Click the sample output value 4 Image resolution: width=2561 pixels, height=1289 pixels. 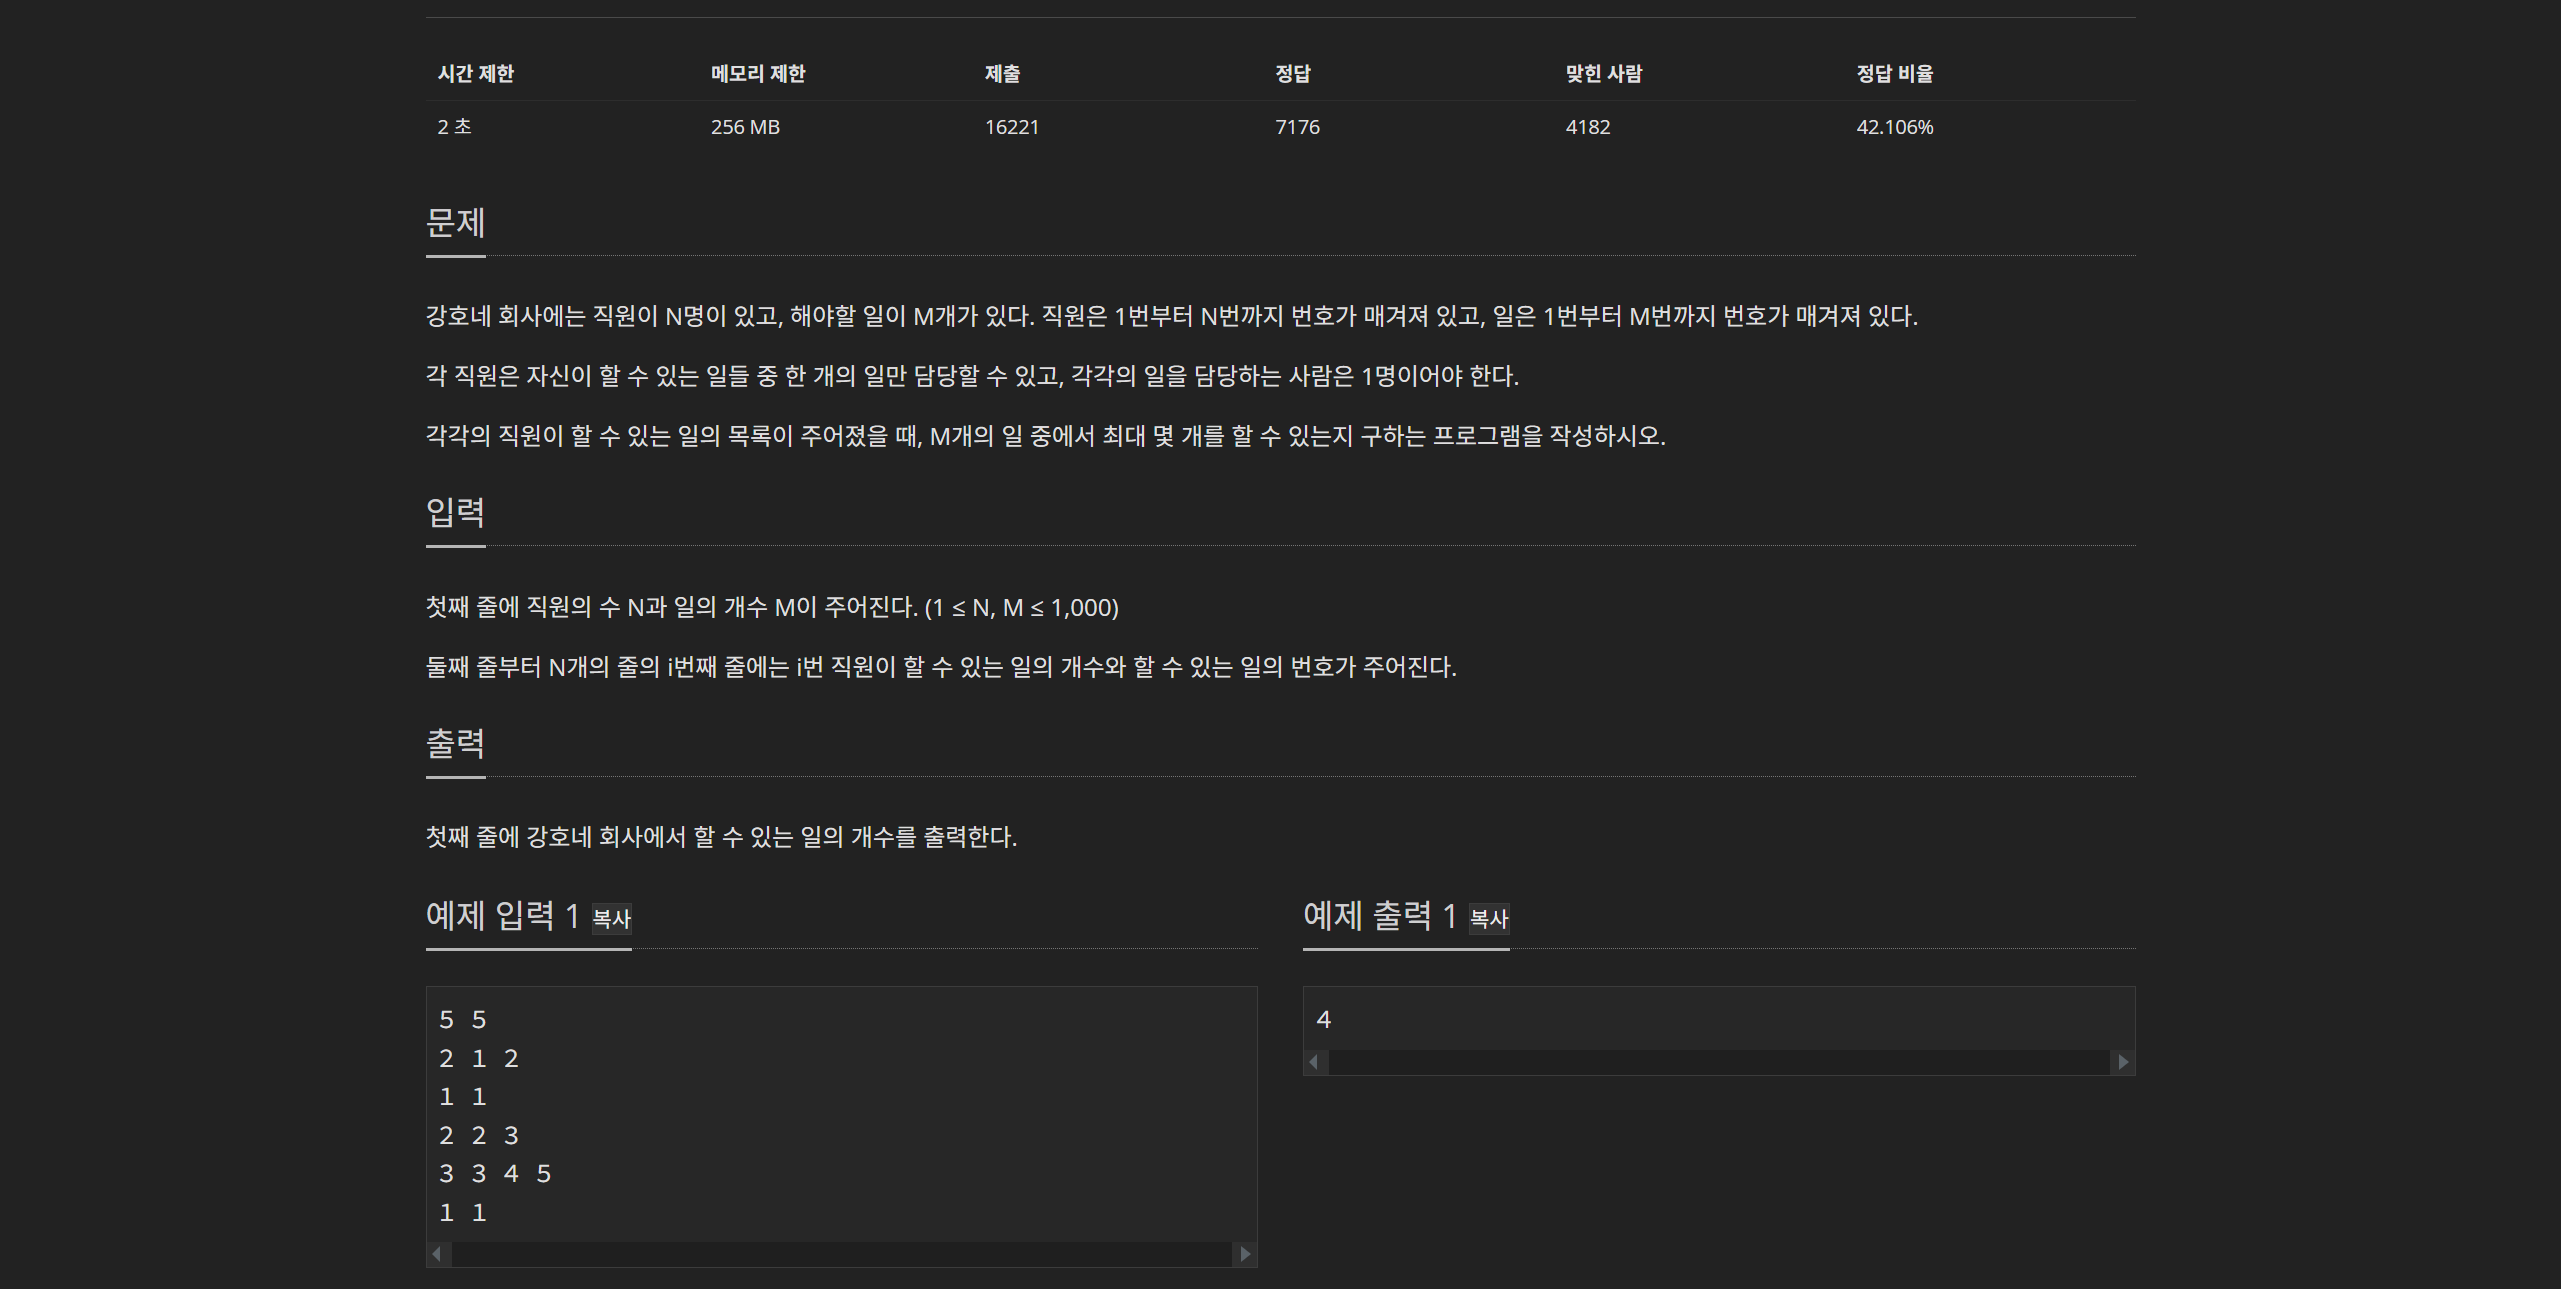[1323, 1019]
